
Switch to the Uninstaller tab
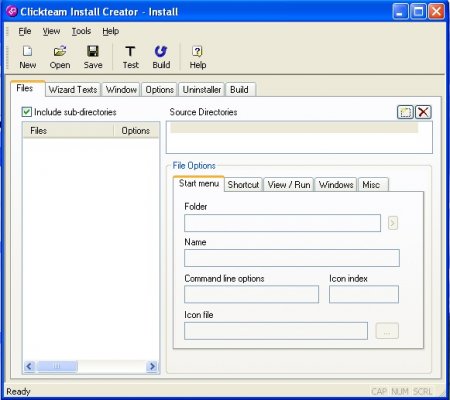(x=202, y=90)
